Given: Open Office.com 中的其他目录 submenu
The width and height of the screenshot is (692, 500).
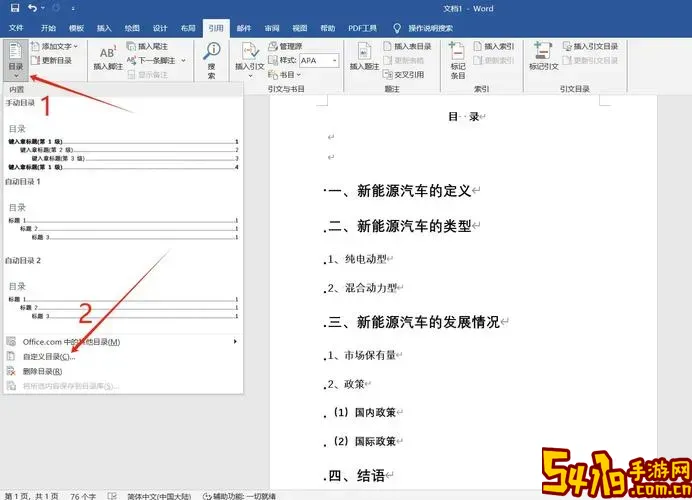Looking at the screenshot, I should pos(123,342).
